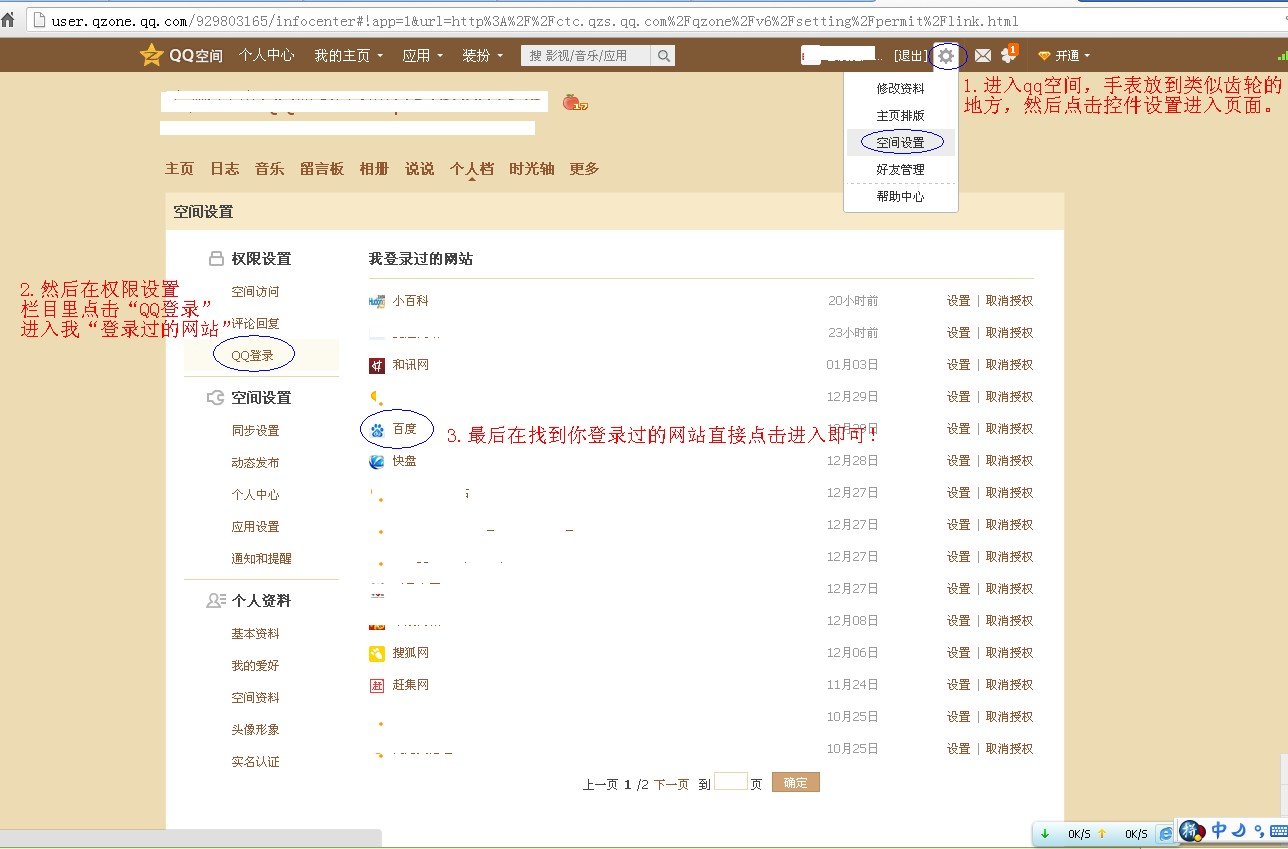Click the 中 input method icon in tray
This screenshot has height=849, width=1288.
(1218, 831)
